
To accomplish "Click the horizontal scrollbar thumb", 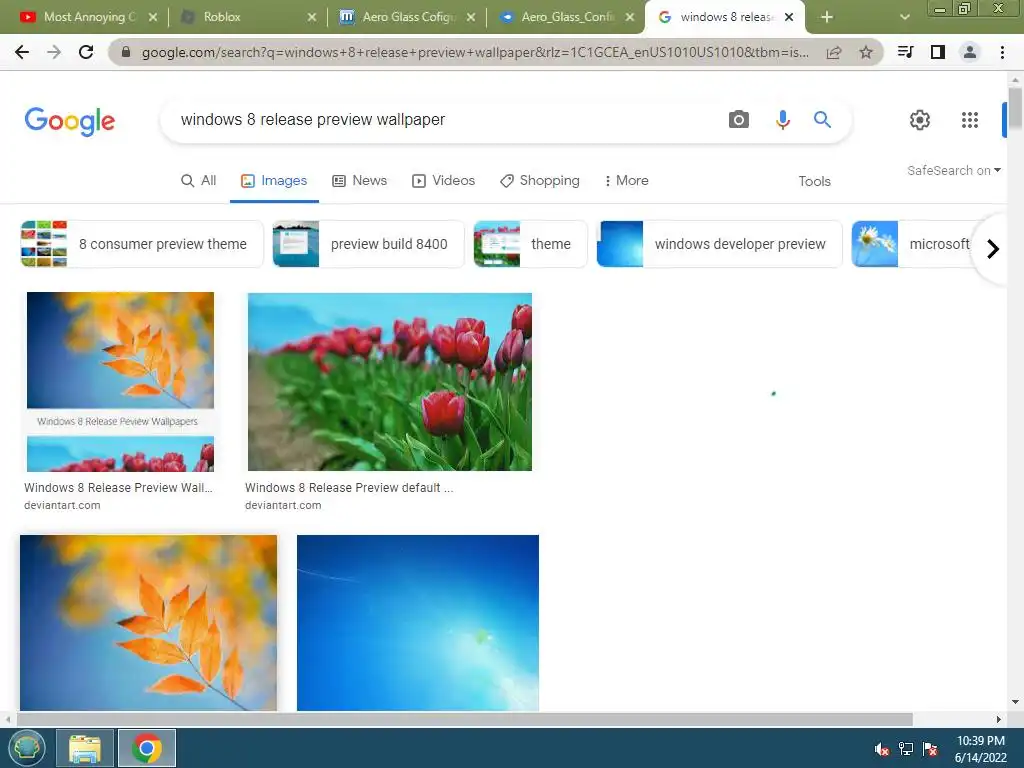I will coord(464,720).
